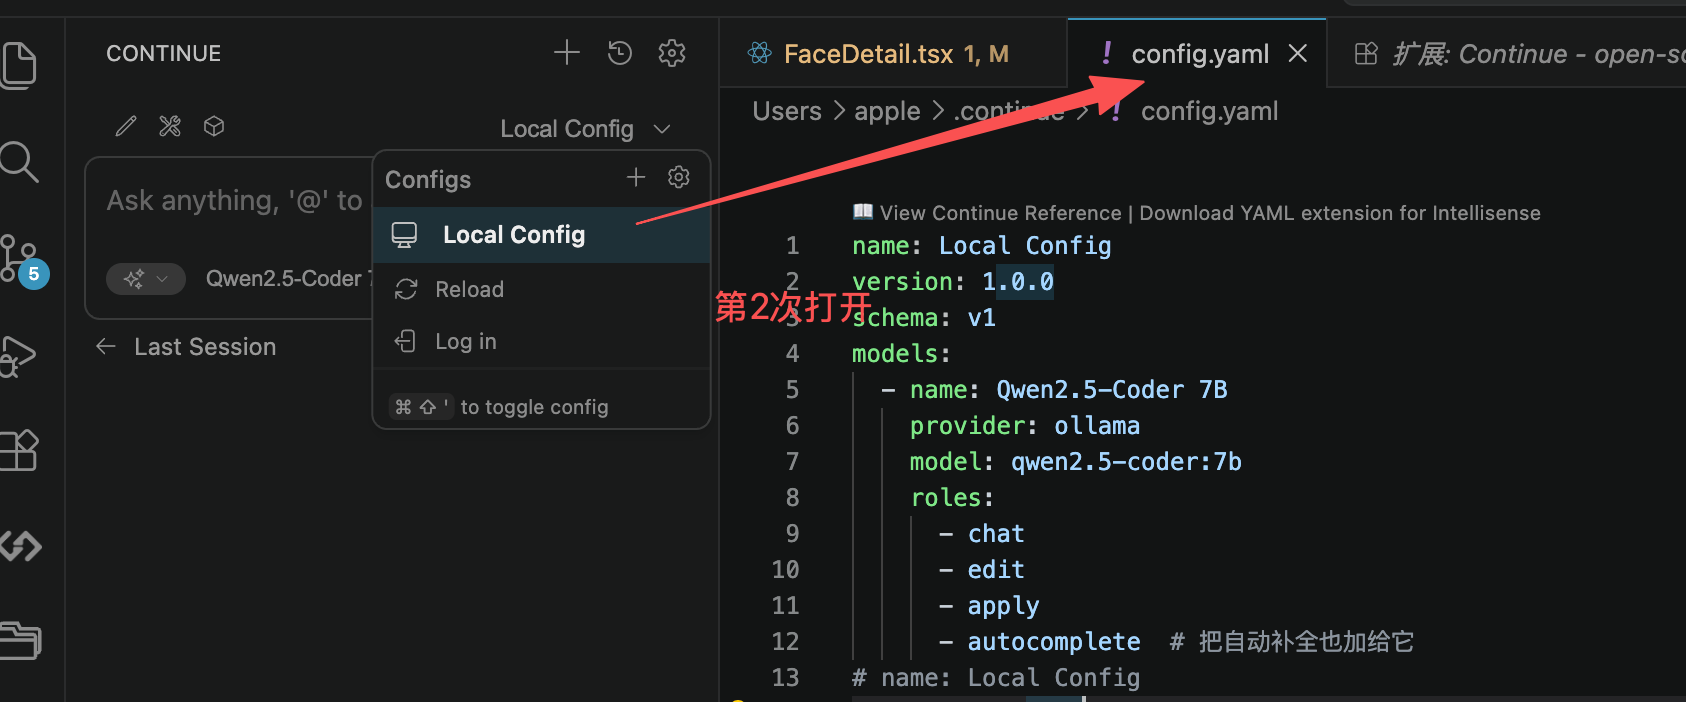Screen dimensions: 1686x702
Task: Click 'provider: ollama' line
Action: pos(1025,426)
